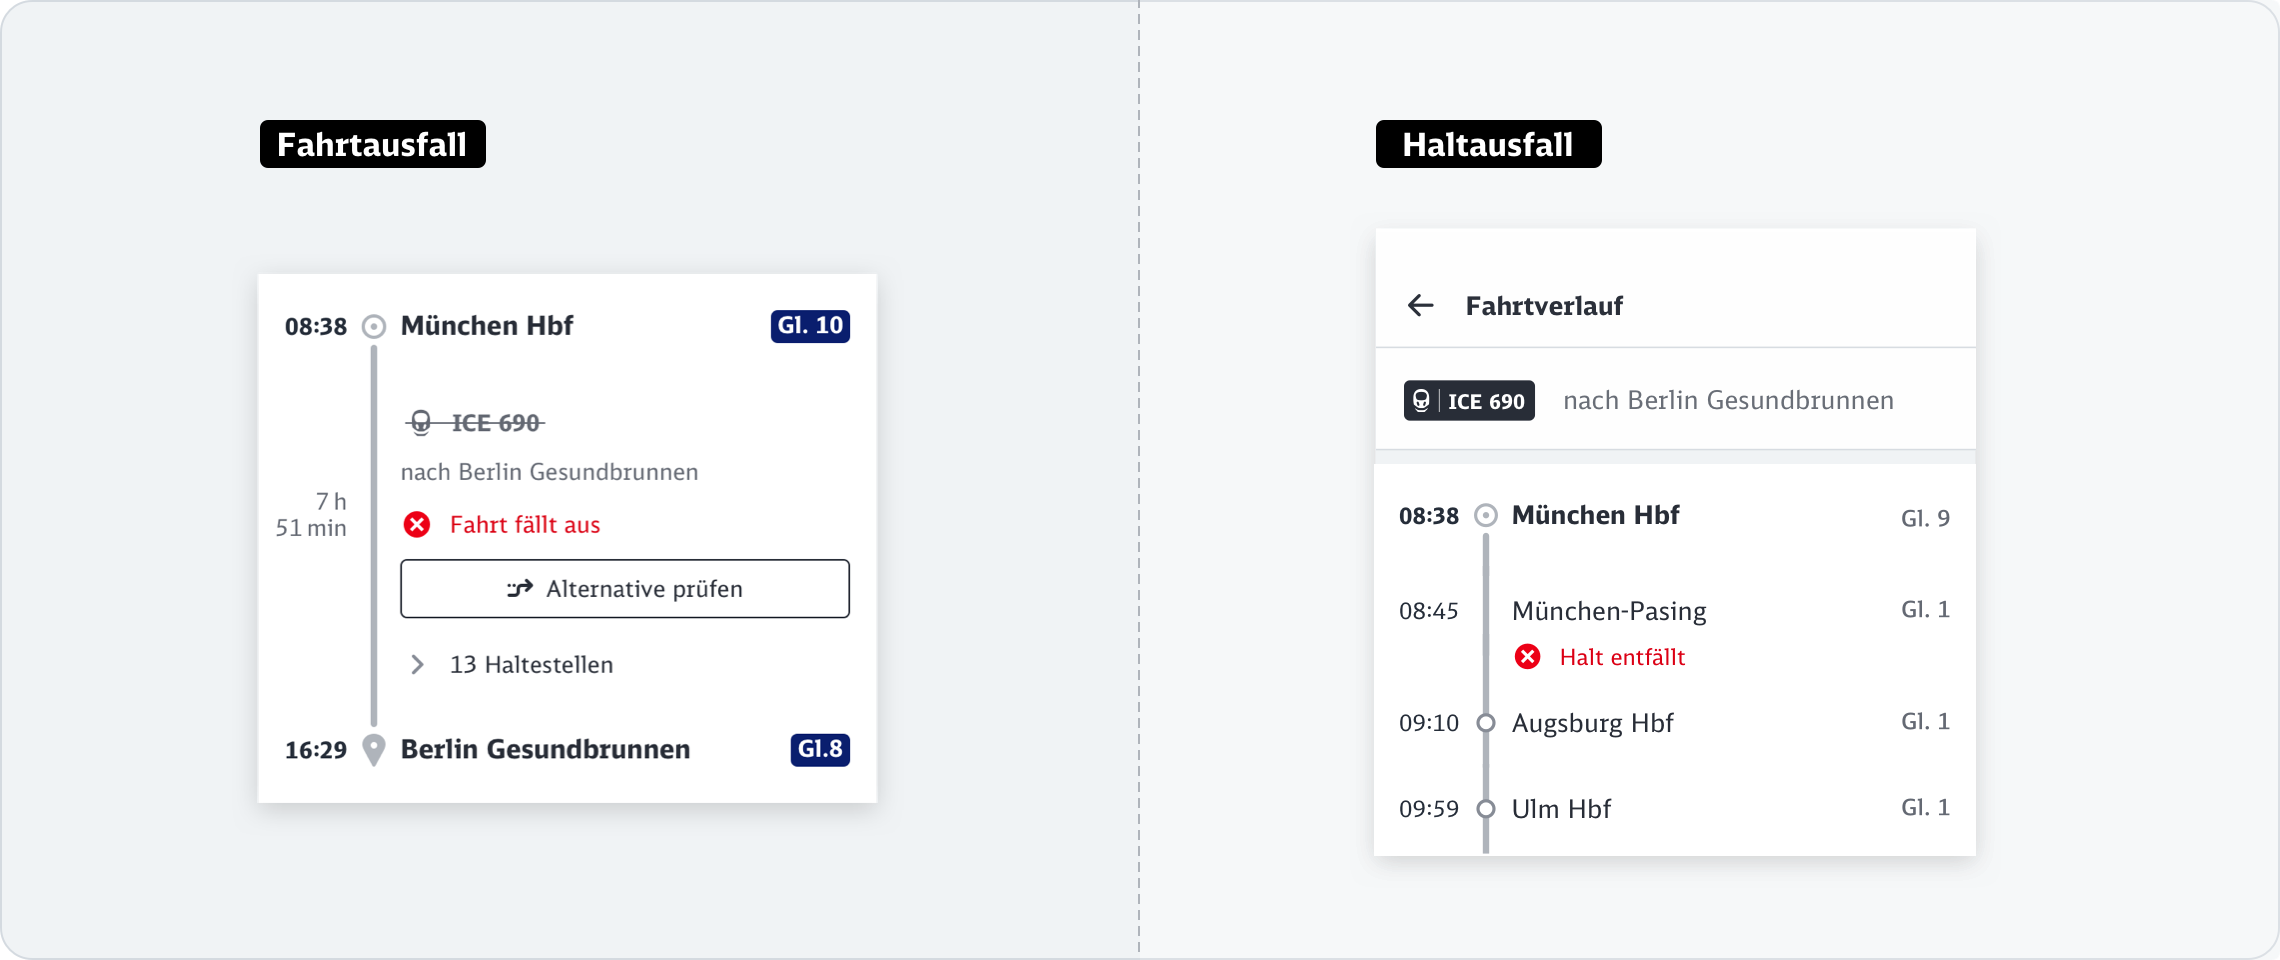The width and height of the screenshot is (2280, 960).
Task: Click the Augsburg Hbf stop marker on route line
Action: 1486,723
